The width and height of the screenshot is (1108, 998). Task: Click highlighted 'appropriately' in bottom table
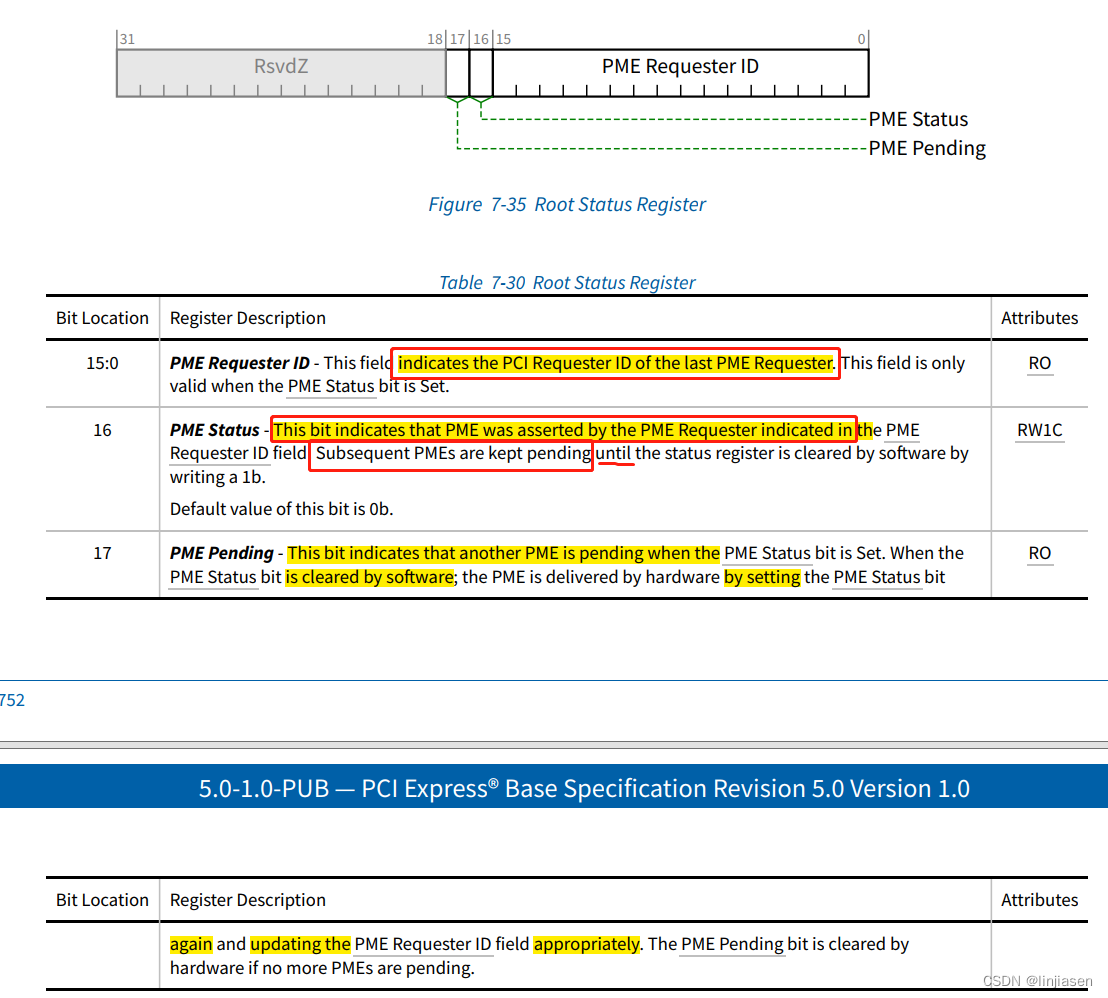[587, 945]
